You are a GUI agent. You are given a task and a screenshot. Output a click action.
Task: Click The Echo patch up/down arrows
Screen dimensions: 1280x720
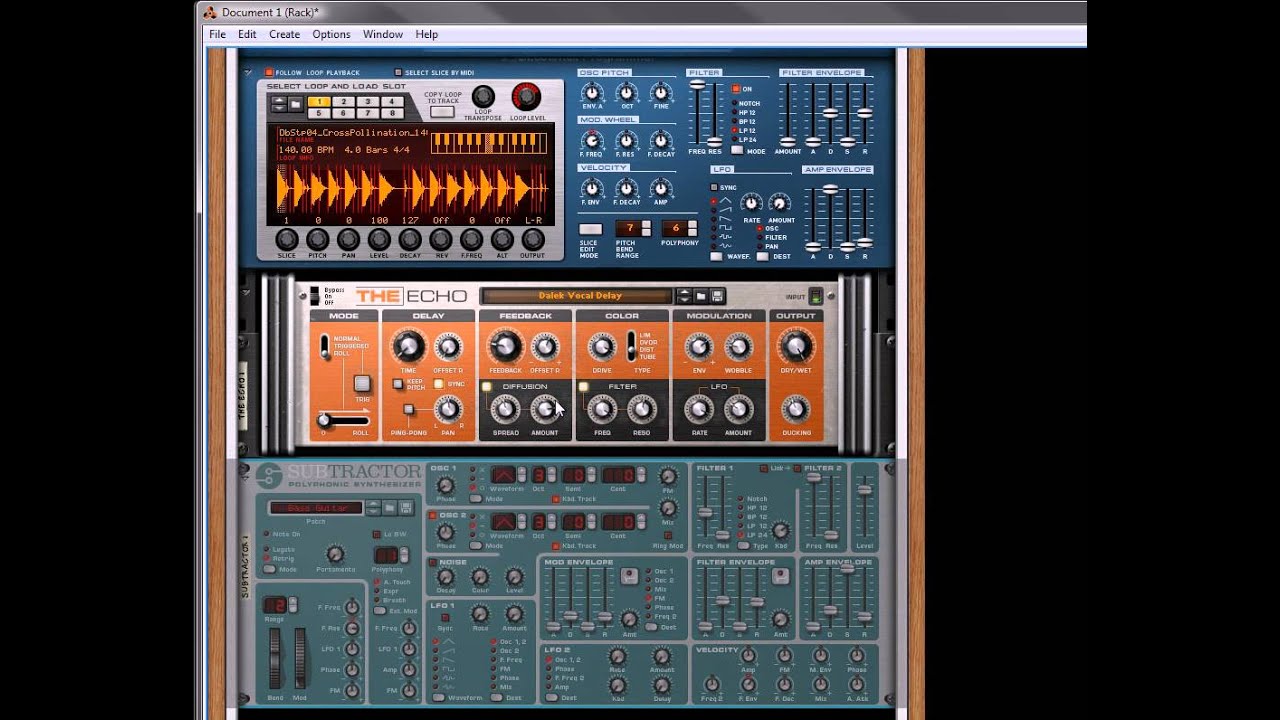click(x=684, y=296)
